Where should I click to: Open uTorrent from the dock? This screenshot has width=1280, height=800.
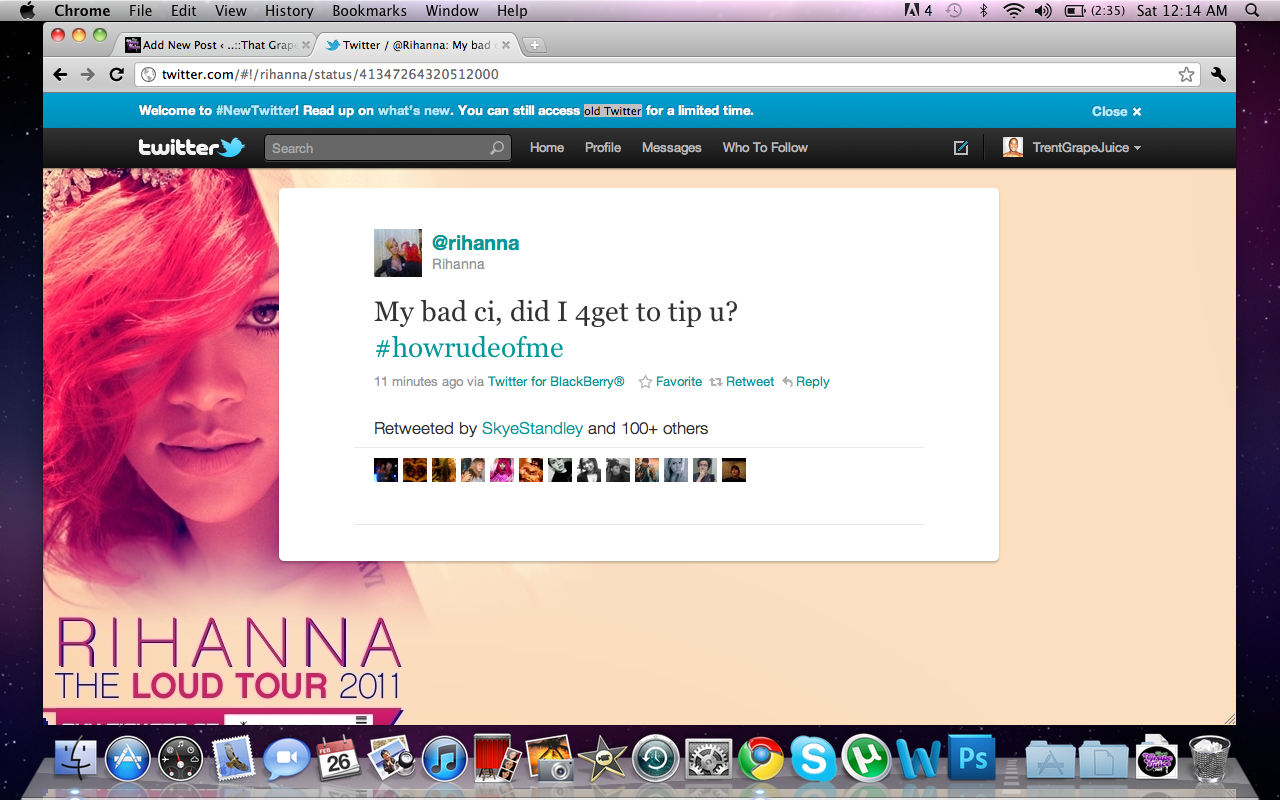[865, 760]
